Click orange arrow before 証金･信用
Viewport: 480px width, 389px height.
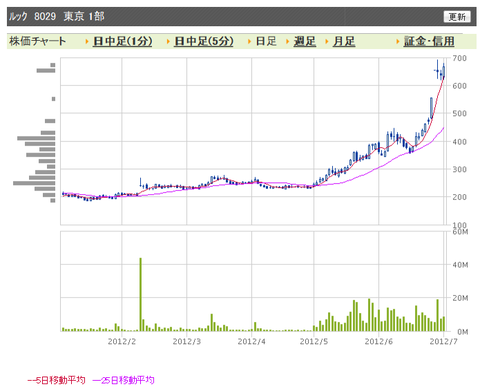coord(398,42)
